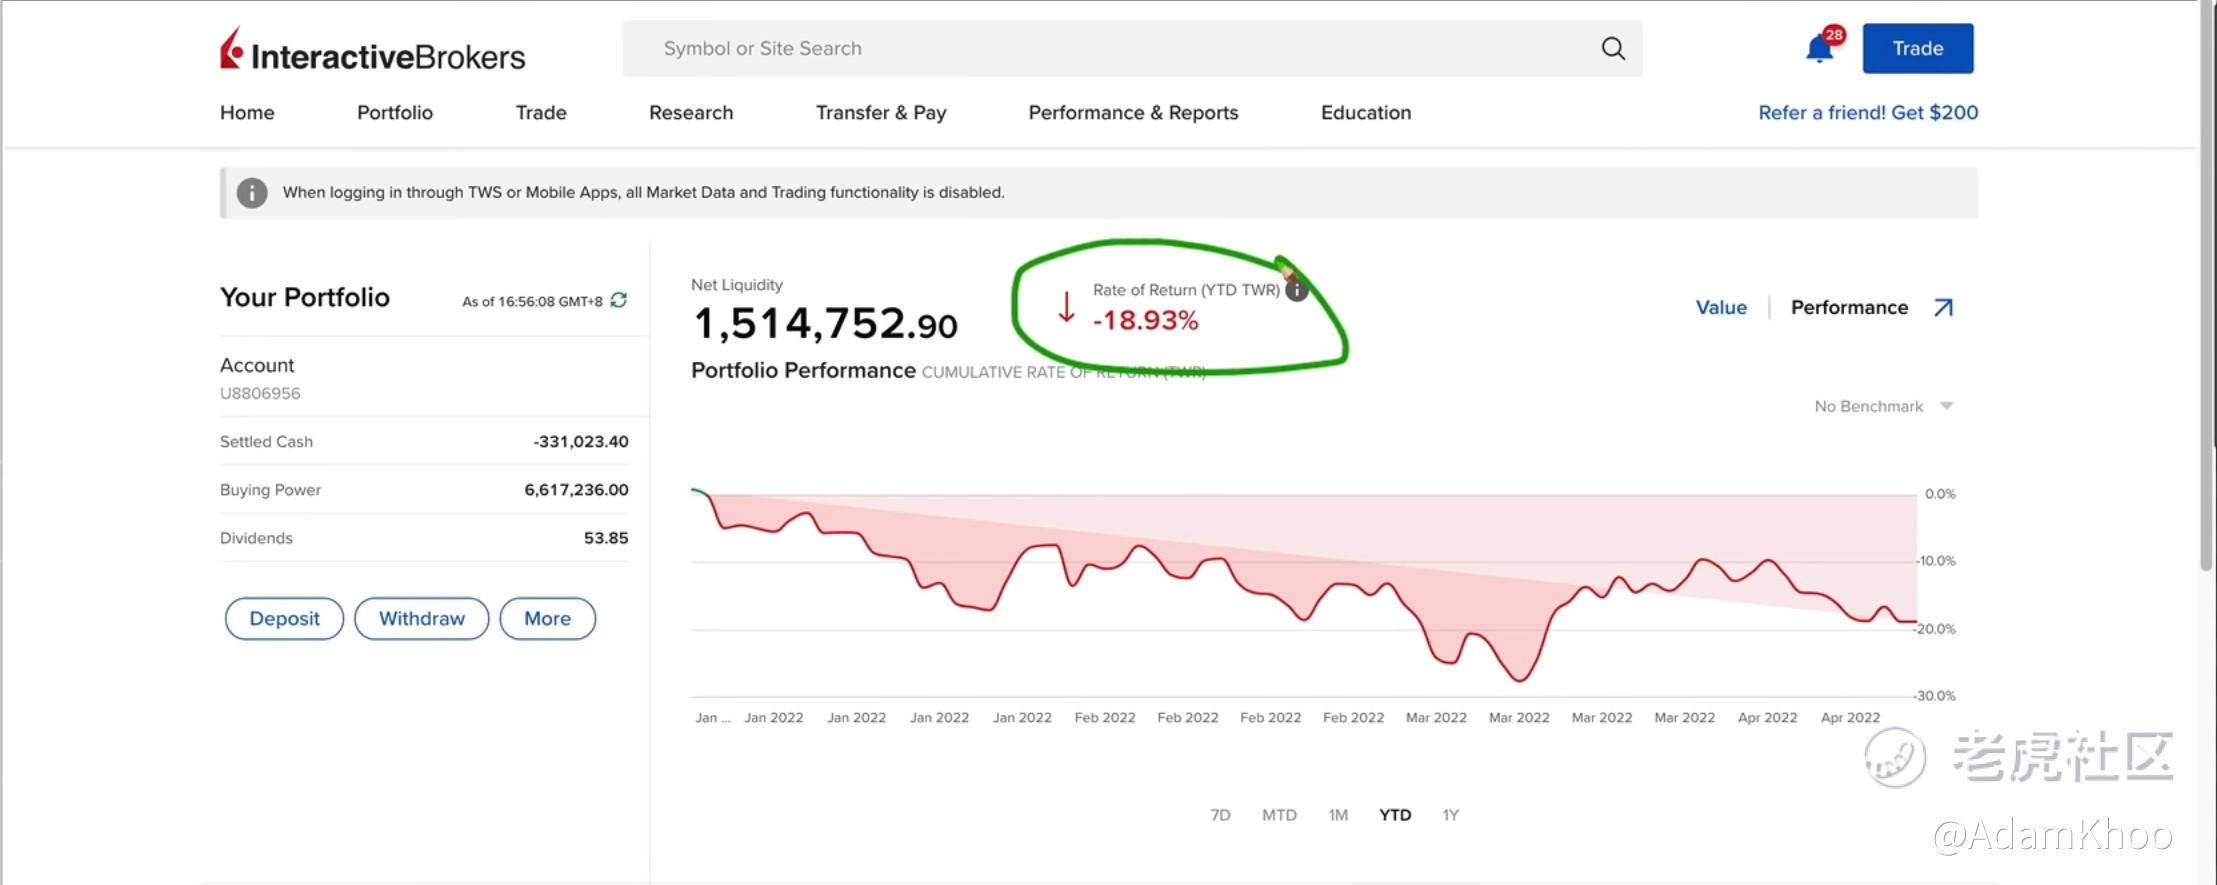Click the blue Trade button

tap(1918, 48)
